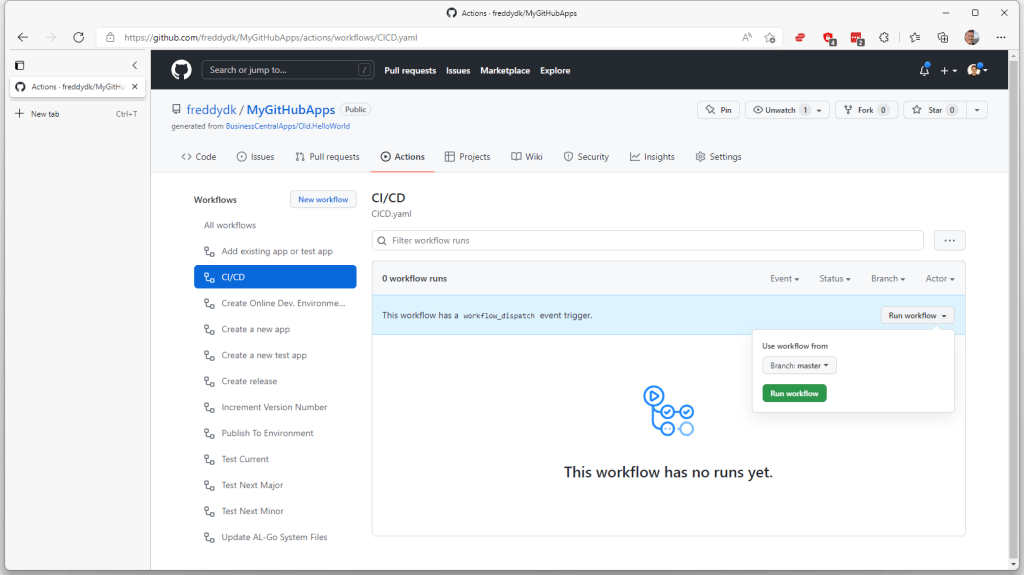Select the Create release workflow
The height and width of the screenshot is (575, 1024).
click(x=249, y=381)
